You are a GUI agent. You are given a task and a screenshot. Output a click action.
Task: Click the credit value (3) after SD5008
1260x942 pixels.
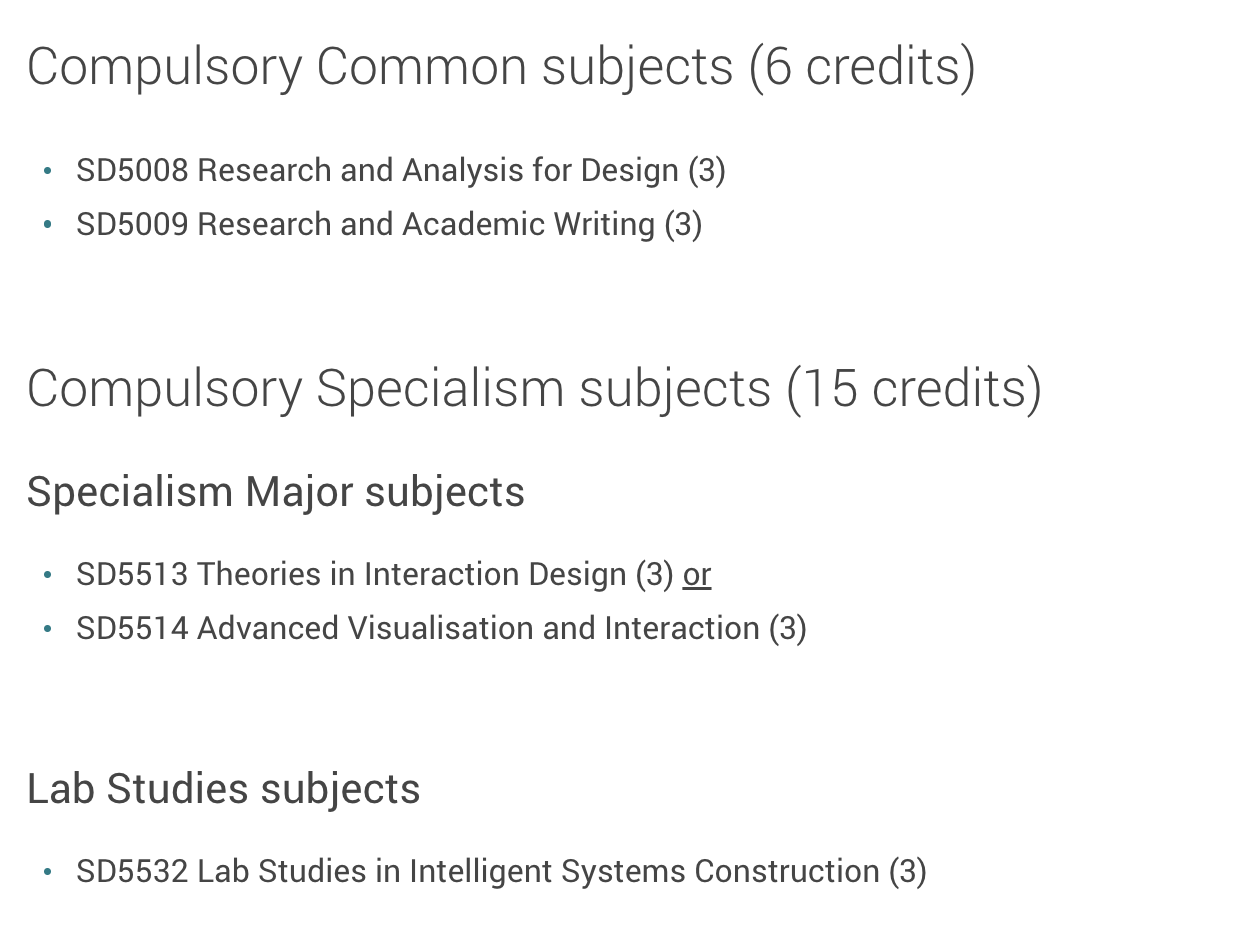(707, 171)
